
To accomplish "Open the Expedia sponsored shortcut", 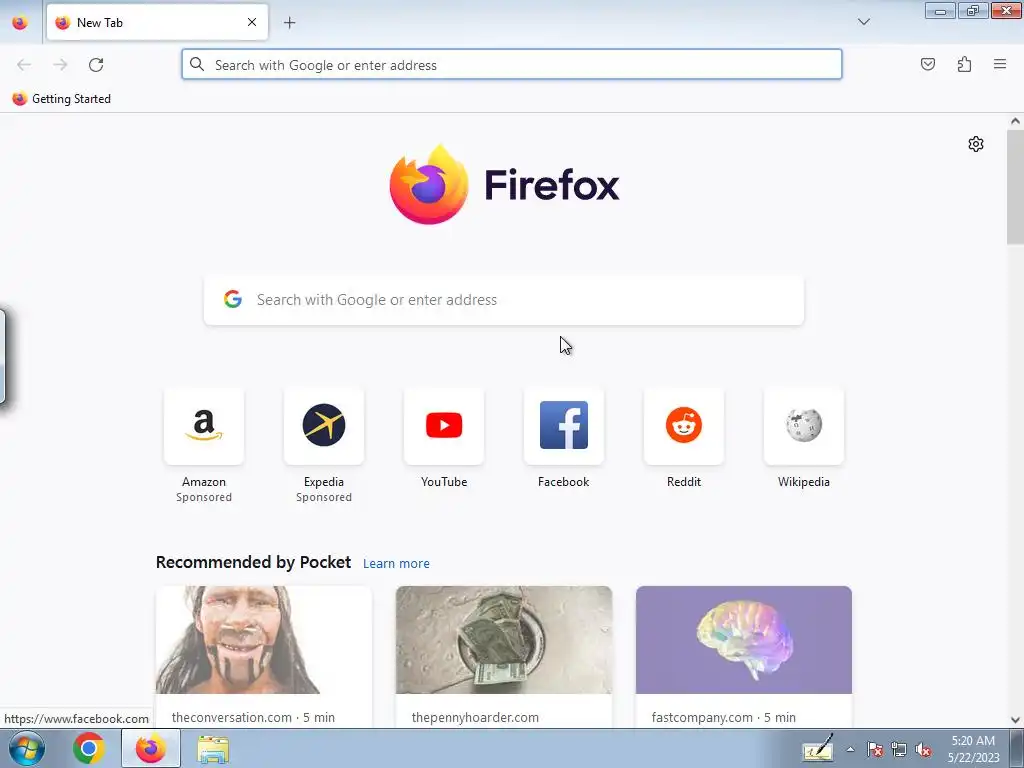I will point(324,426).
